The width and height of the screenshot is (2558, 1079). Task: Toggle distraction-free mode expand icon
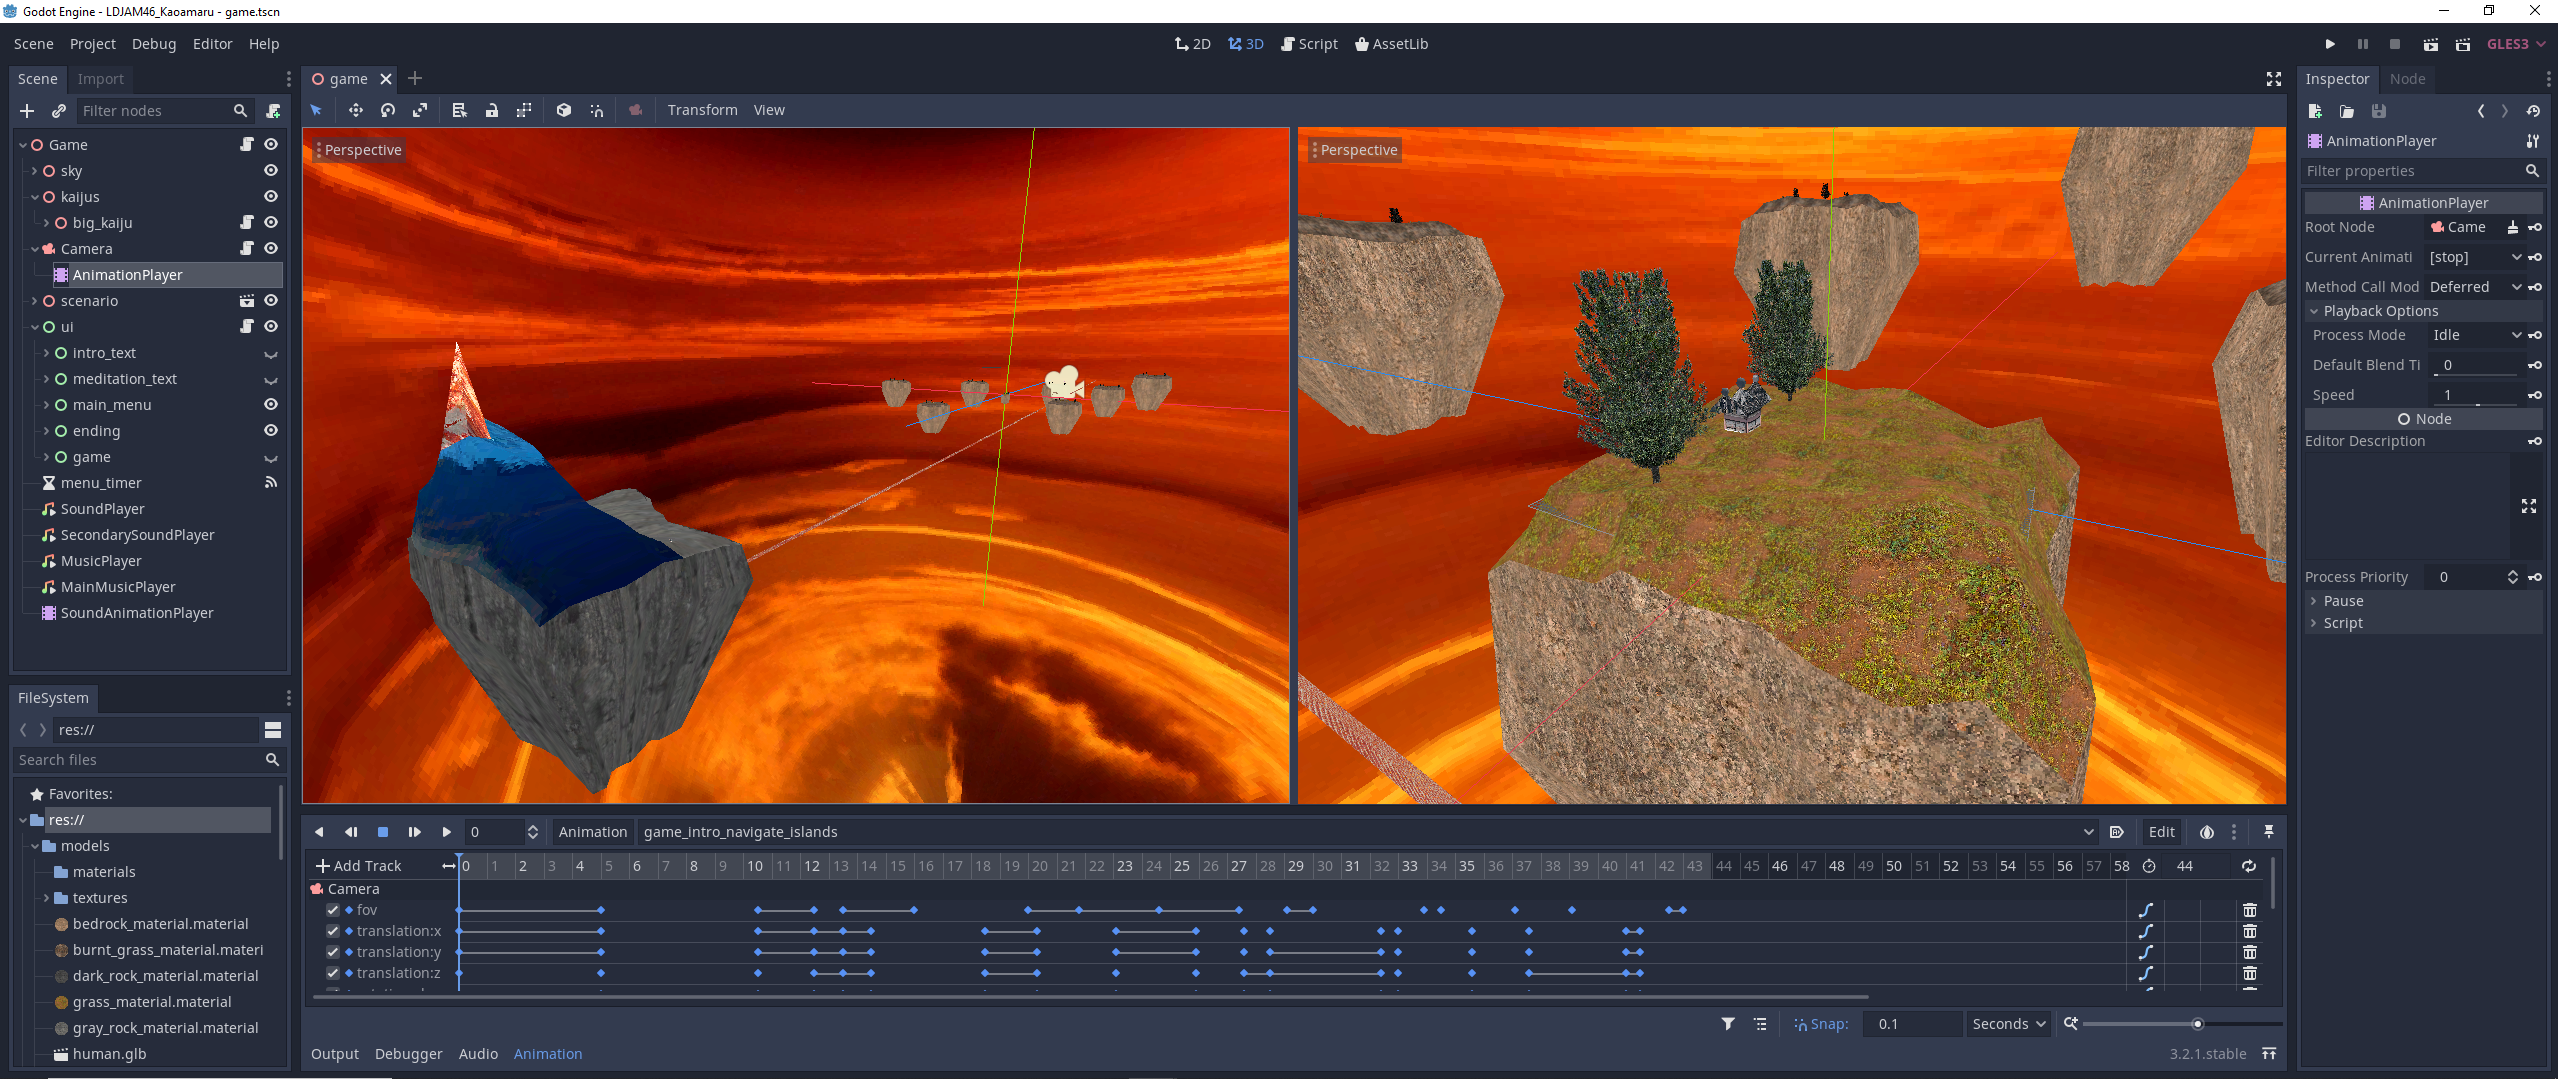tap(2273, 79)
